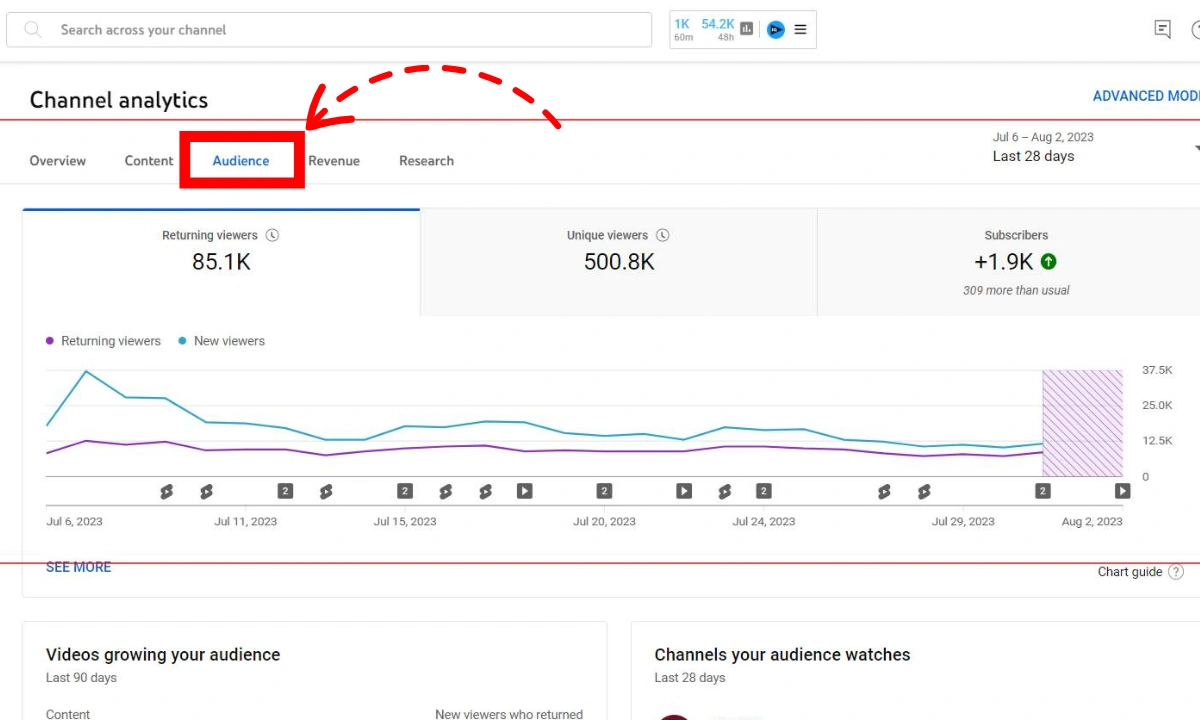The height and width of the screenshot is (720, 1200).
Task: Click the clock icon beside Returning viewers
Action: pyautogui.click(x=272, y=236)
